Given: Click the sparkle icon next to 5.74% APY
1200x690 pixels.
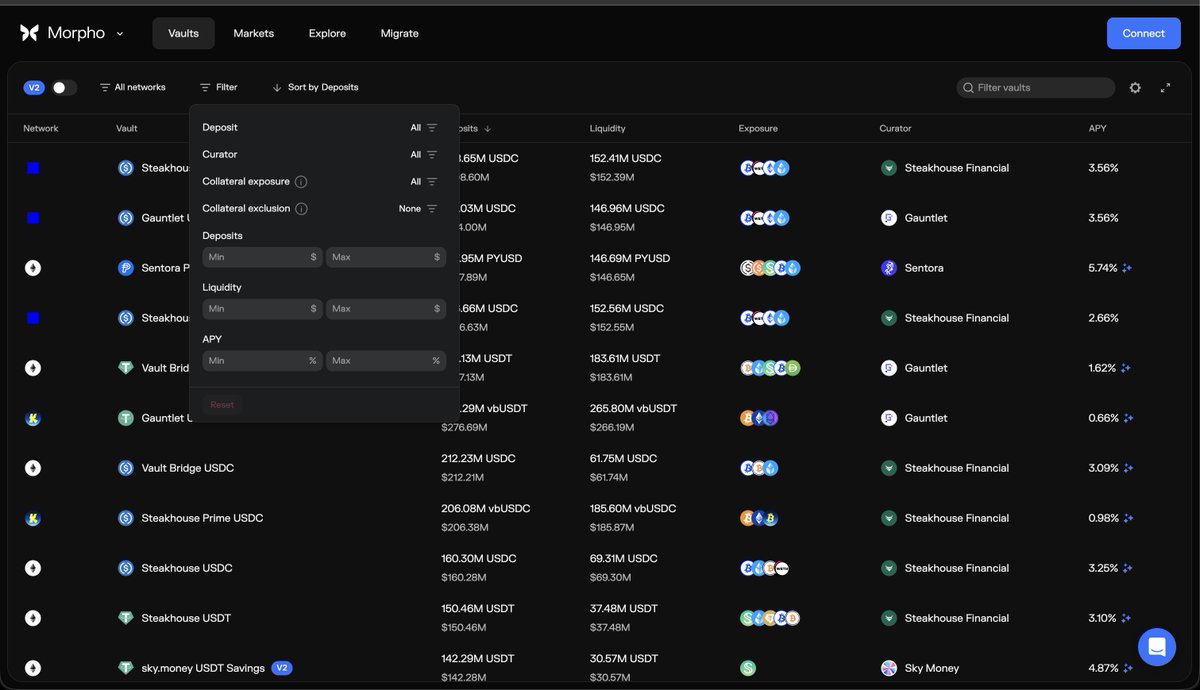Looking at the screenshot, I should click(1127, 268).
